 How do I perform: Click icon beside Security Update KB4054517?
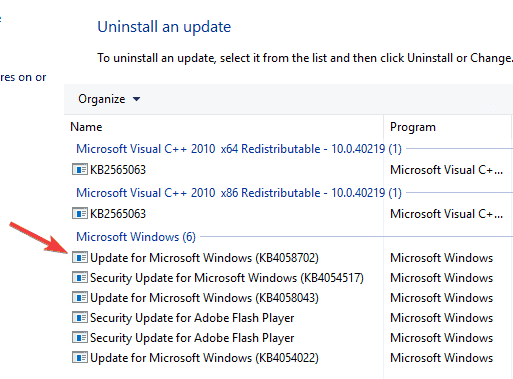80,278
